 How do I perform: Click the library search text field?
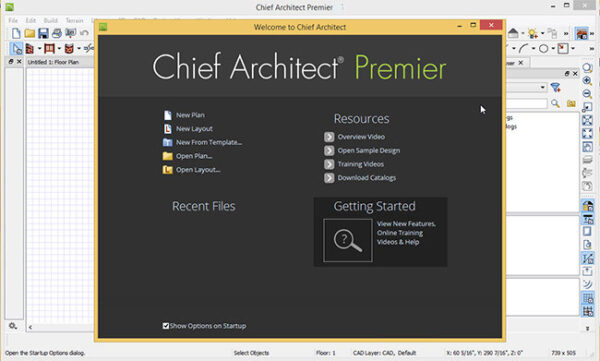coord(527,103)
